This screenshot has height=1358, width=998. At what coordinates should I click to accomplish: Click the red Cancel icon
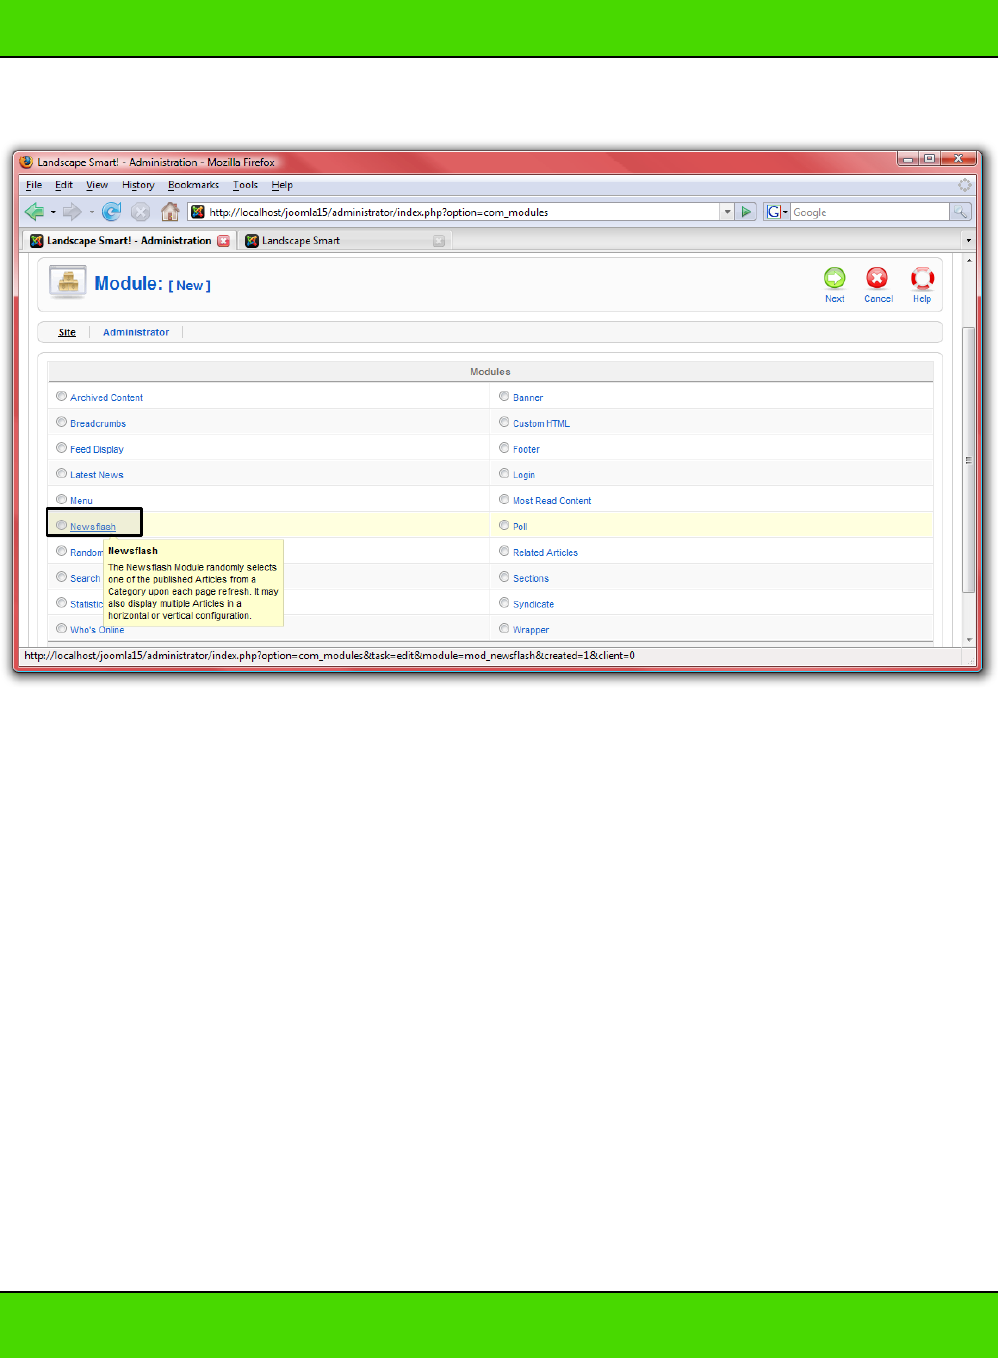click(877, 278)
